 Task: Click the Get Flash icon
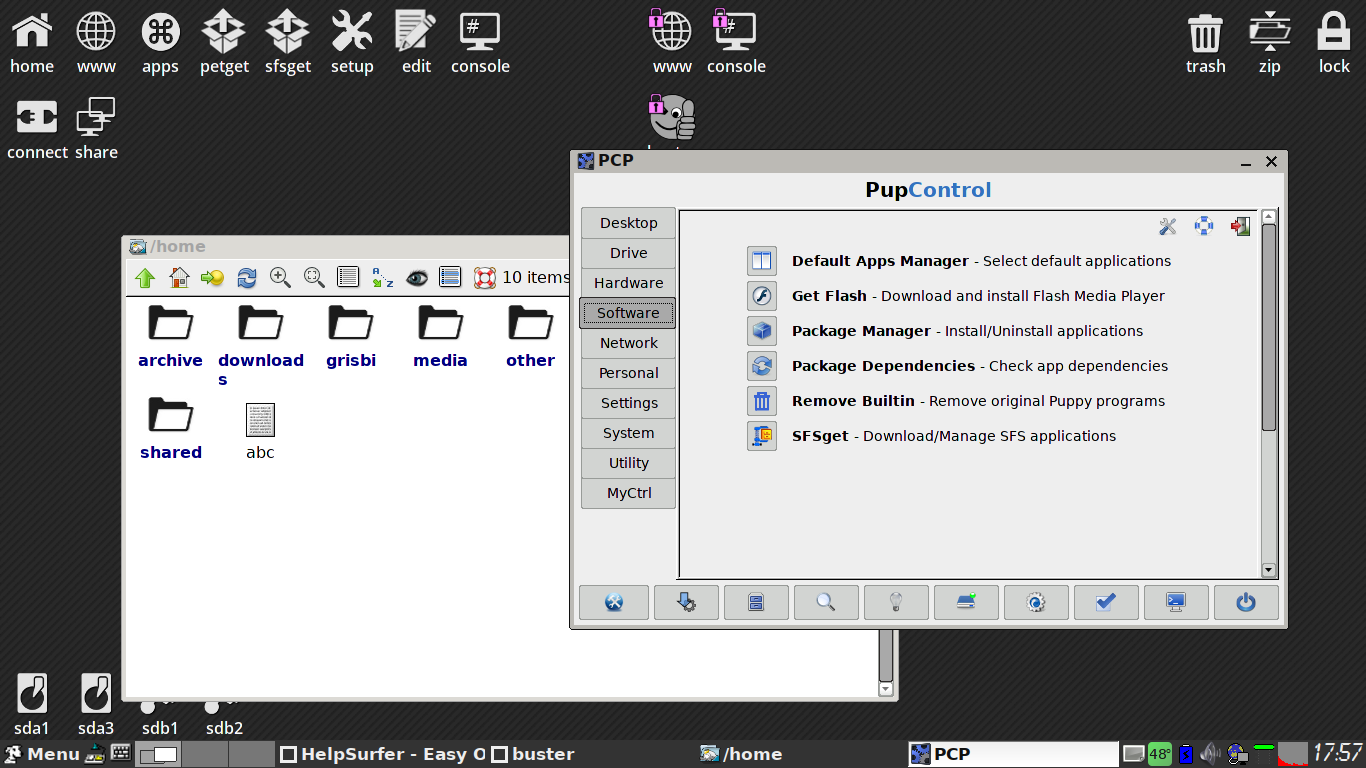[762, 296]
